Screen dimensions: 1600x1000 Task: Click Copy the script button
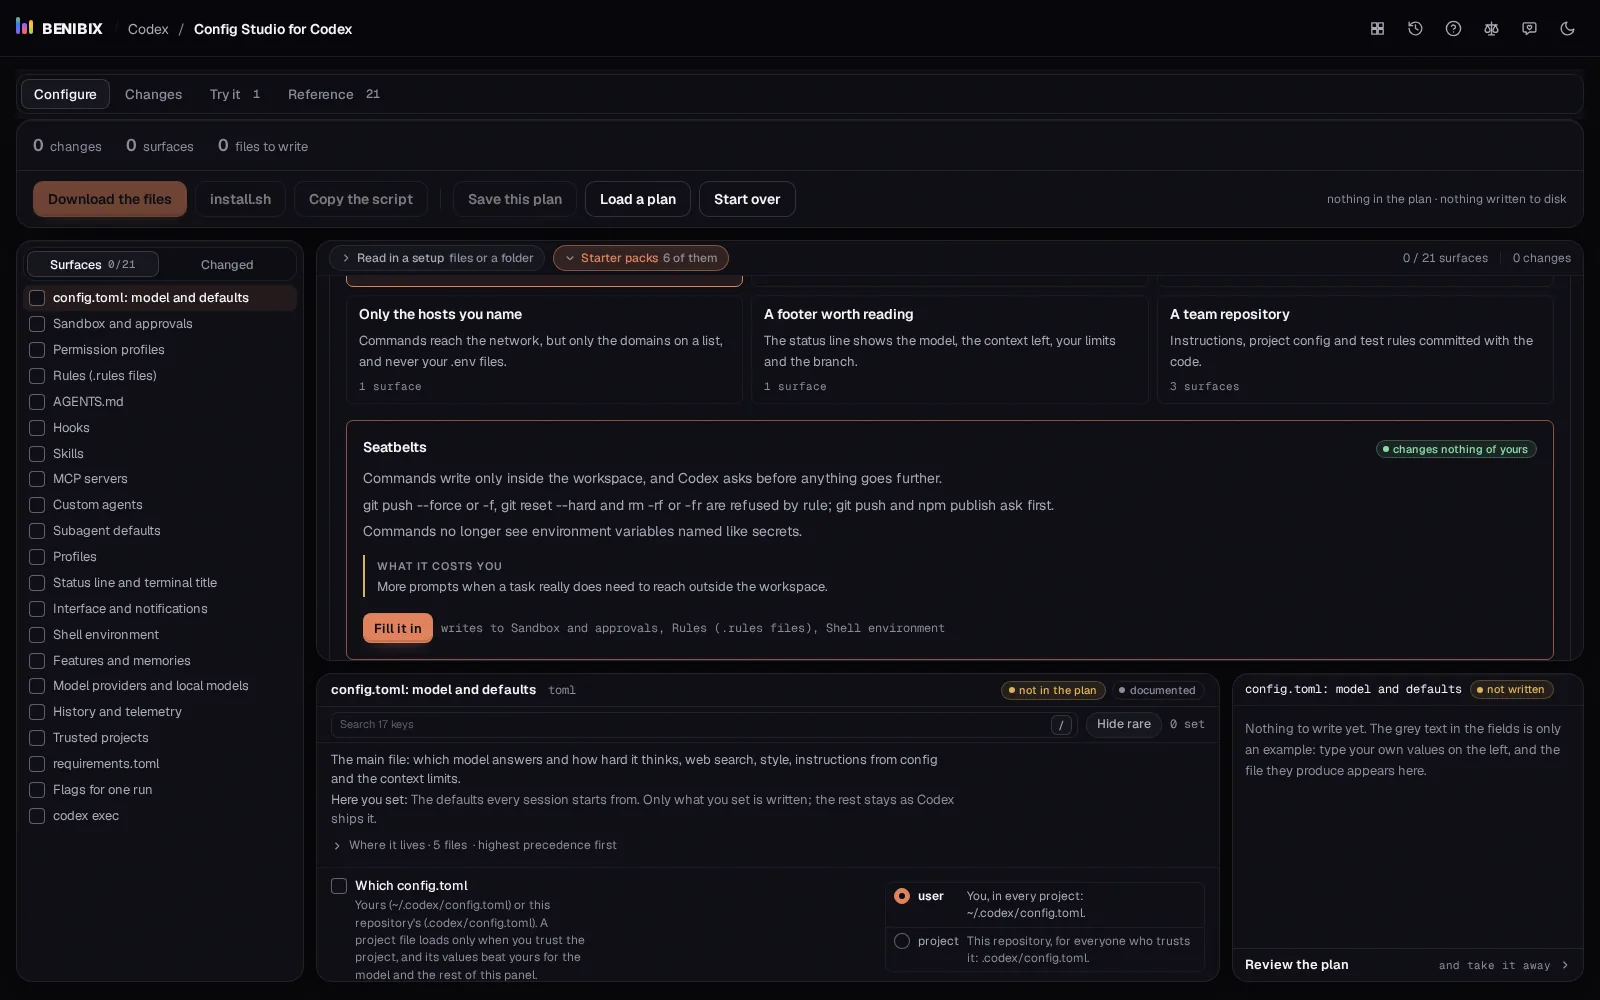click(x=361, y=199)
